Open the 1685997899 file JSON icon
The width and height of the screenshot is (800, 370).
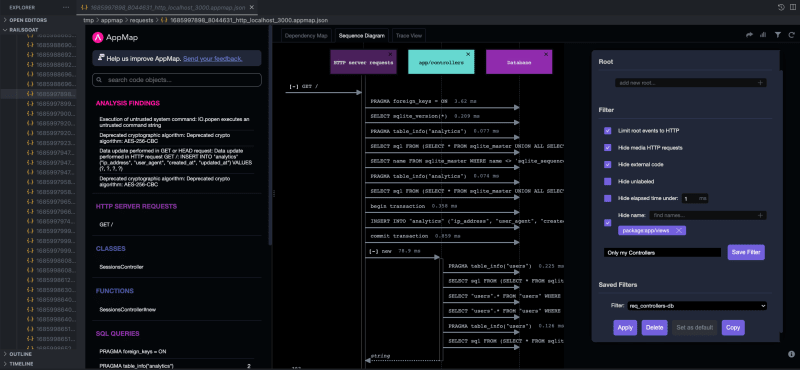click(30, 104)
